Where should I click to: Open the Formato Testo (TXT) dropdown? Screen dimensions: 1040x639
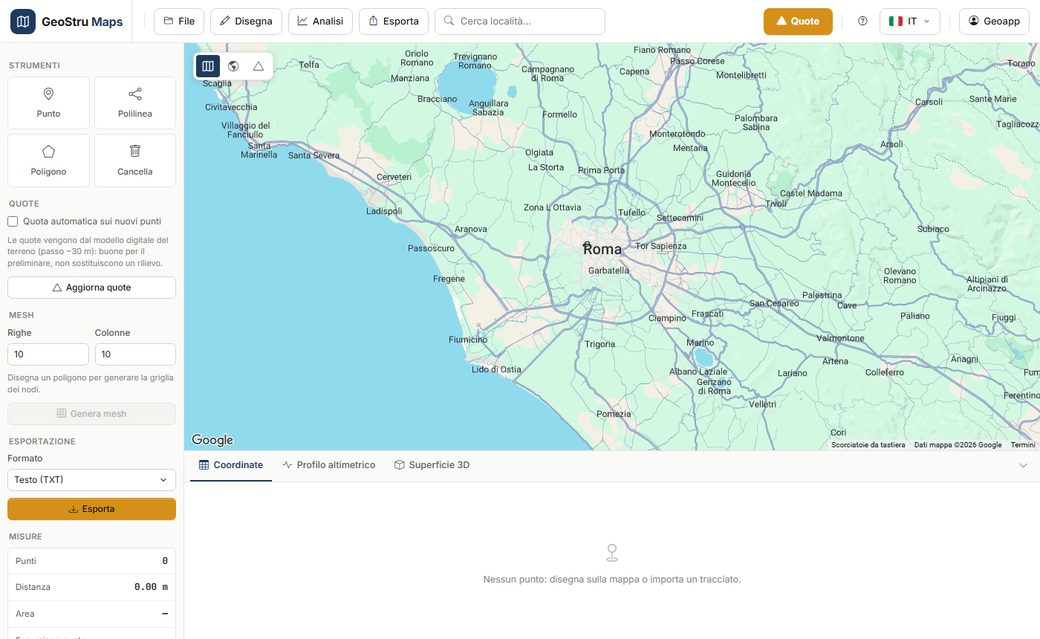tap(92, 480)
